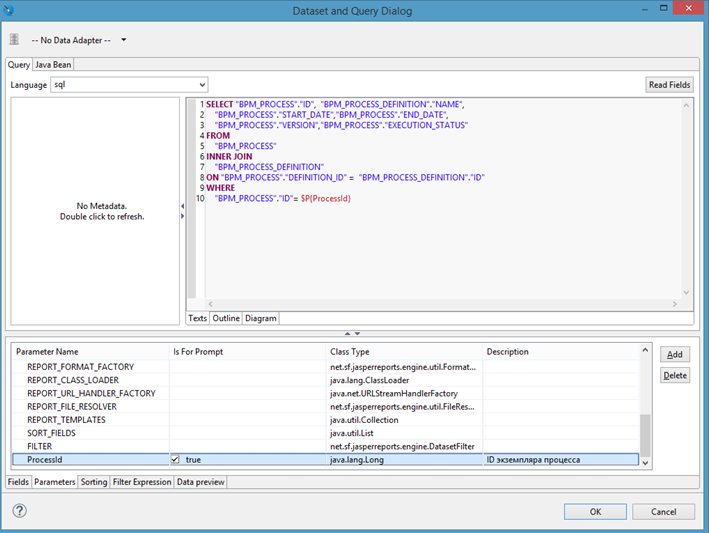Click the sash expand-down arrow above parameters table
This screenshot has height=533, width=709.
pyautogui.click(x=357, y=333)
